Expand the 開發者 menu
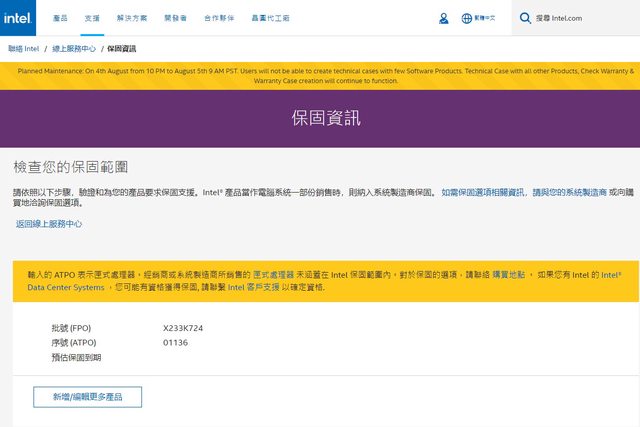Screen dimensions: 640x427 176,18
